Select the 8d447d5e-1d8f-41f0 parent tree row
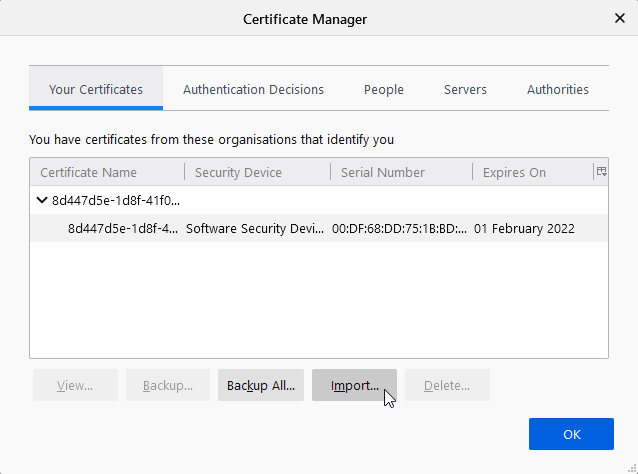This screenshot has height=474, width=638. tap(116, 200)
